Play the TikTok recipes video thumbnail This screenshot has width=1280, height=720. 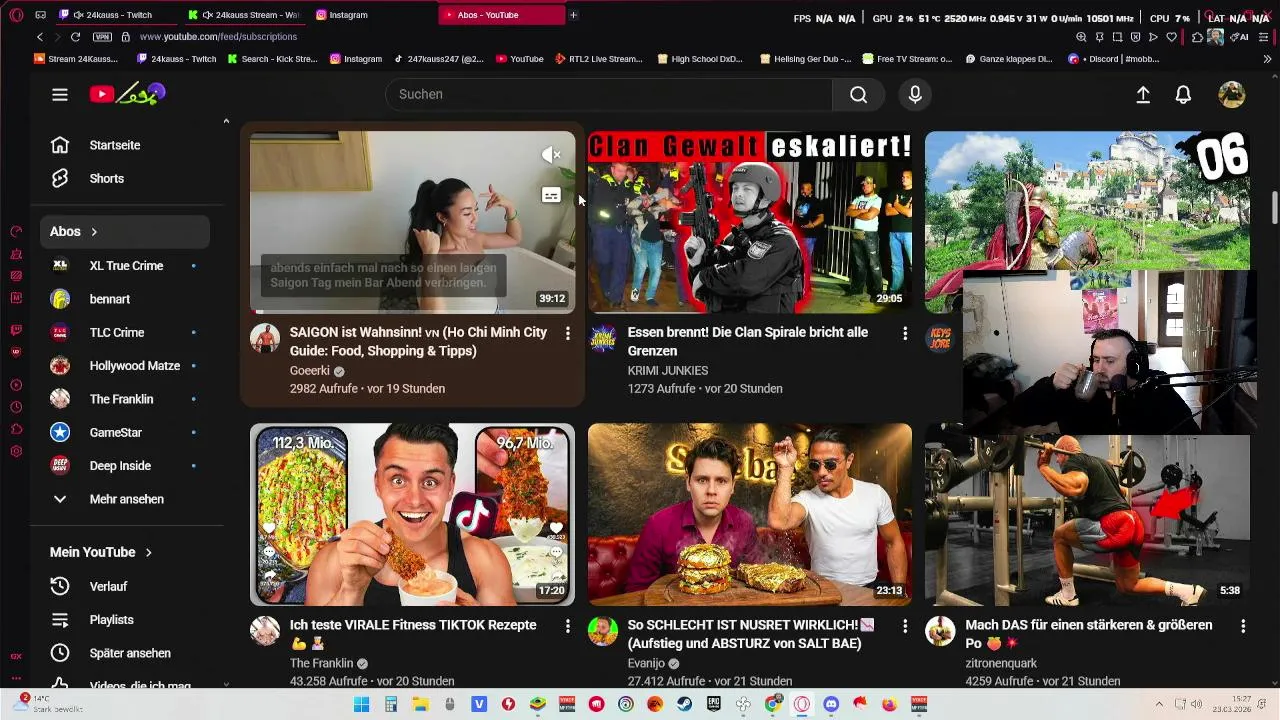point(412,514)
